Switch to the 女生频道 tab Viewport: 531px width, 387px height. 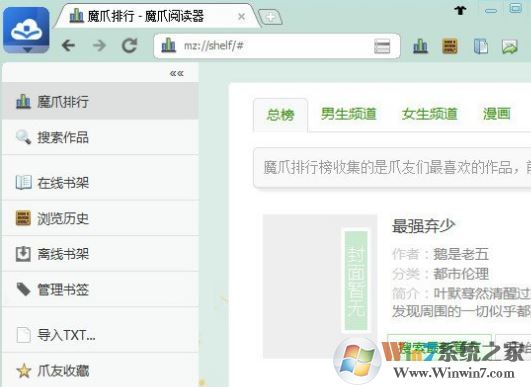click(x=430, y=114)
